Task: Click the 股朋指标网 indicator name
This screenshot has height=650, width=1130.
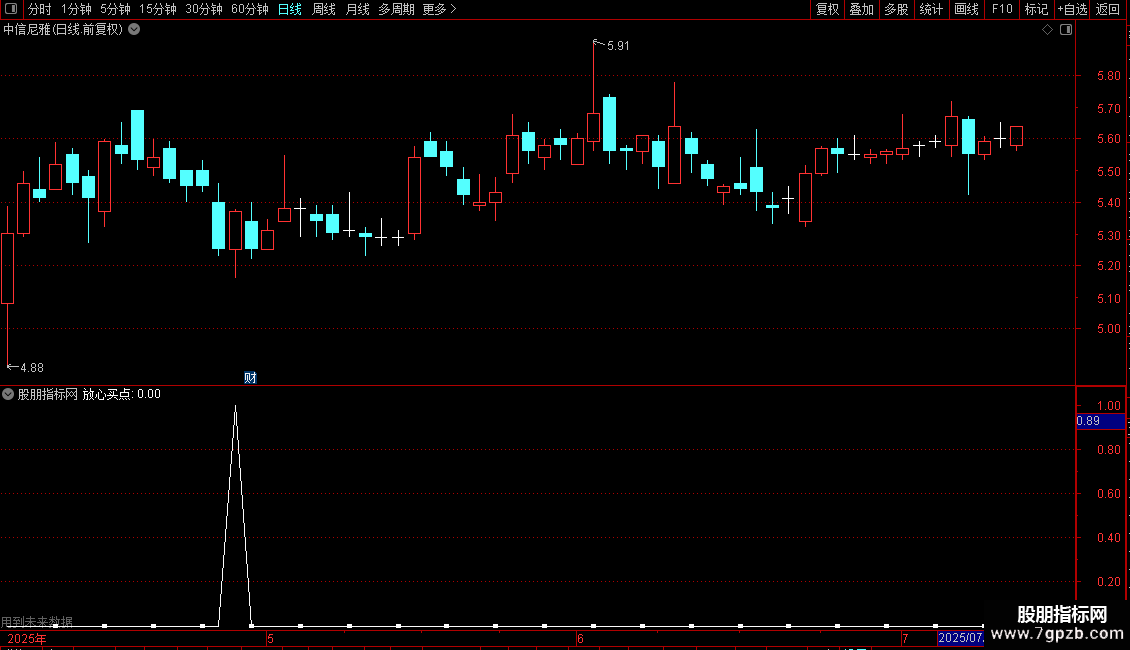Action: [x=48, y=394]
